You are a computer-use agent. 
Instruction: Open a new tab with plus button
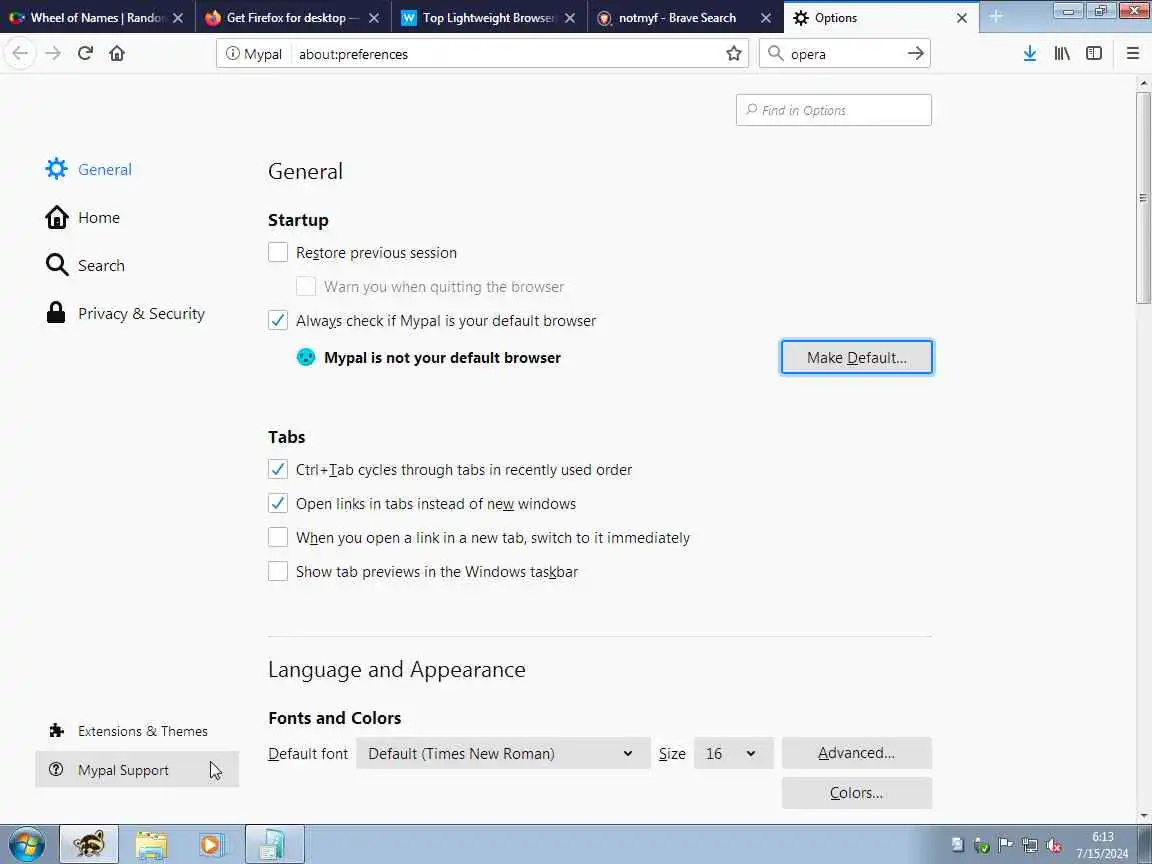(x=996, y=17)
